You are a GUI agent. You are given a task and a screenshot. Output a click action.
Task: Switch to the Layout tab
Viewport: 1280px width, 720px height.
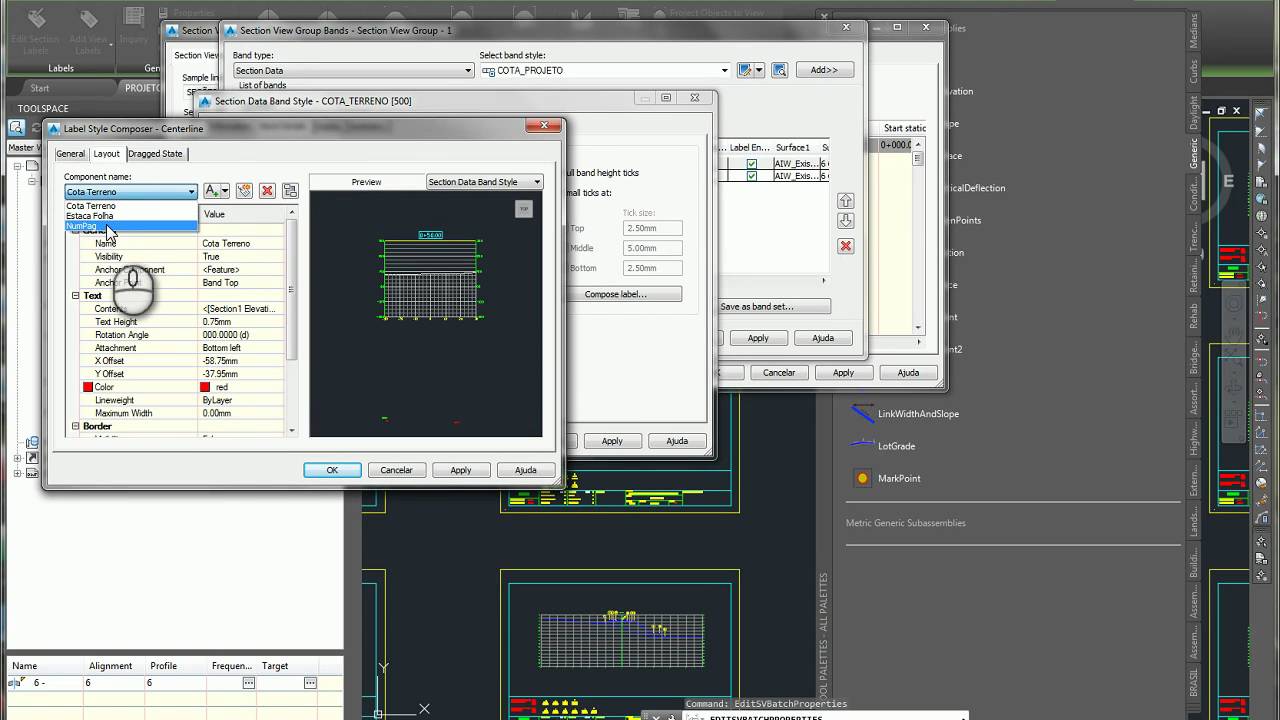coord(106,153)
